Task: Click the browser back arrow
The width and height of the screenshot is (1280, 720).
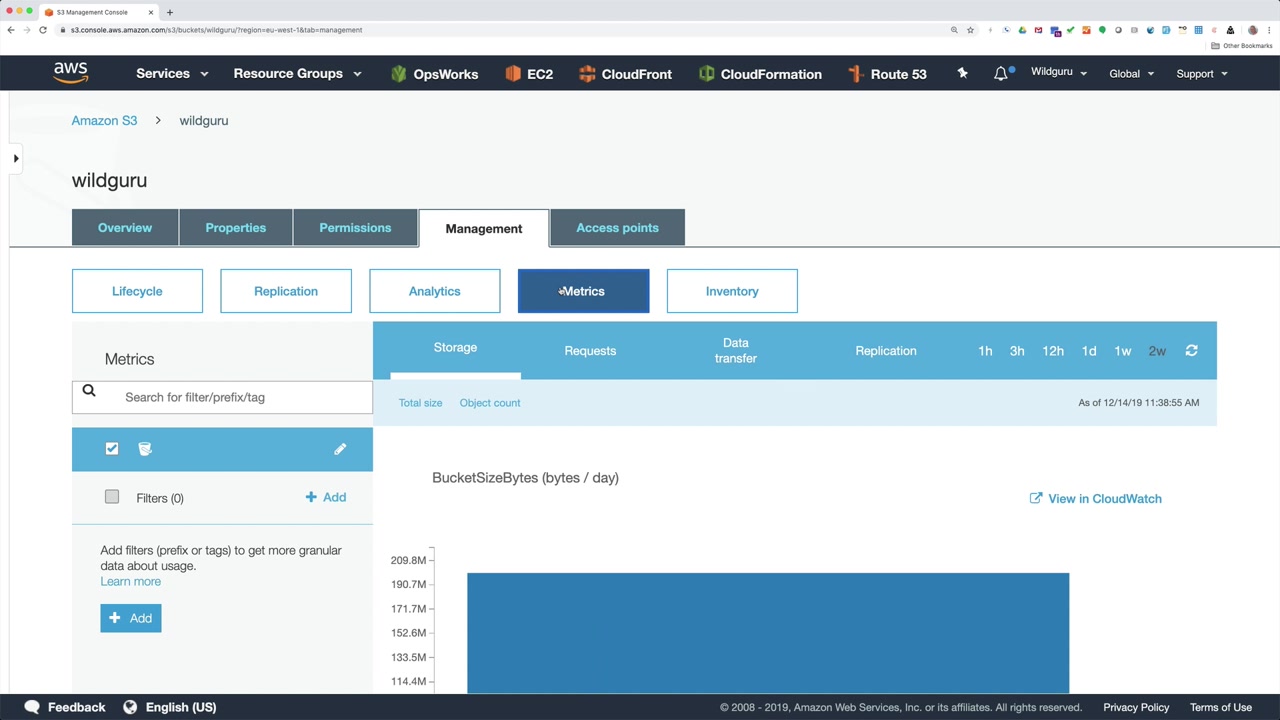Action: pyautogui.click(x=11, y=30)
